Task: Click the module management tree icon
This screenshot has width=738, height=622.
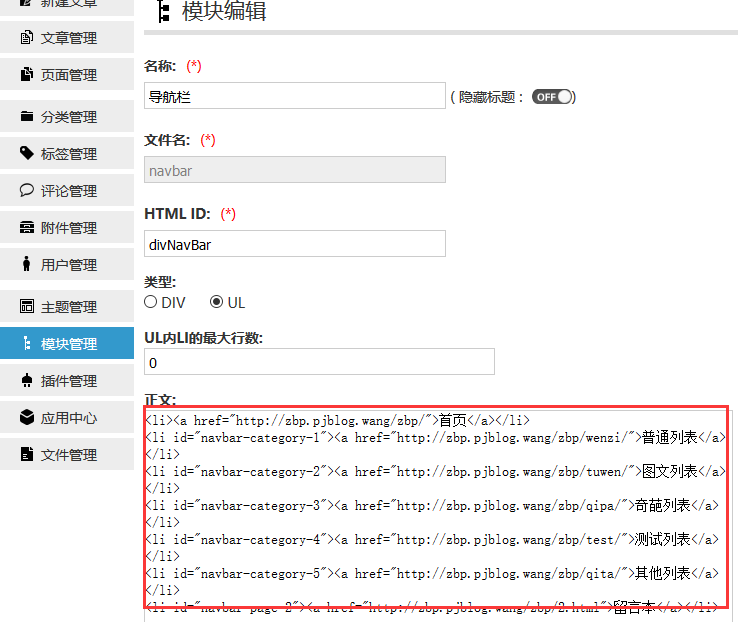Action: pos(27,343)
